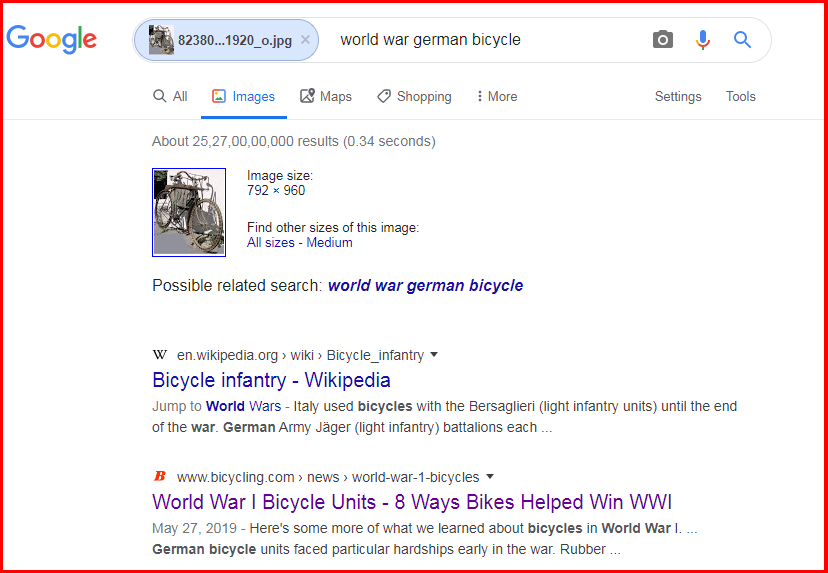Viewport: 828px width, 573px height.
Task: Open 'World War I Bicycle Units' result
Action: pos(412,502)
